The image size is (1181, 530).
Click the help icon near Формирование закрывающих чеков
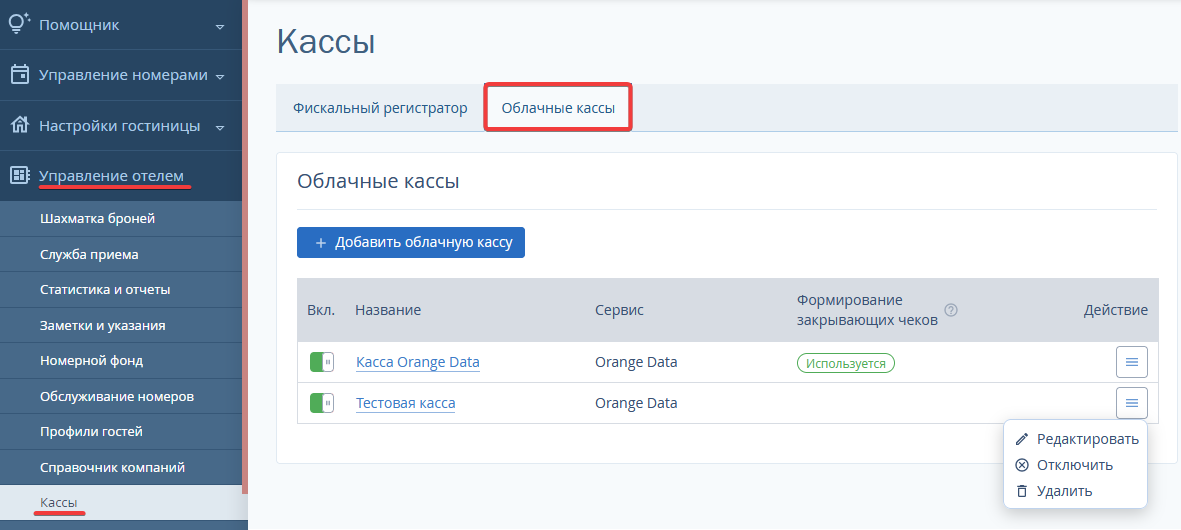(951, 310)
